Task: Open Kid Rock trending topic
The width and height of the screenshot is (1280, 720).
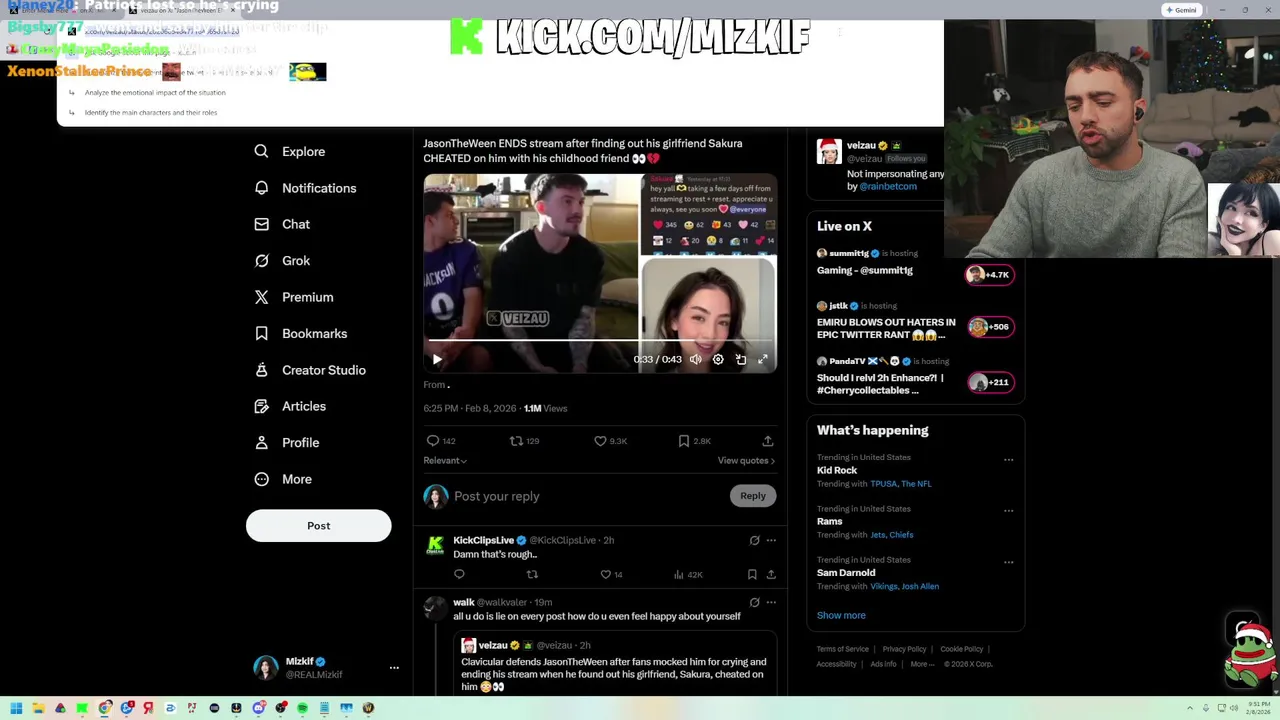Action: [837, 470]
